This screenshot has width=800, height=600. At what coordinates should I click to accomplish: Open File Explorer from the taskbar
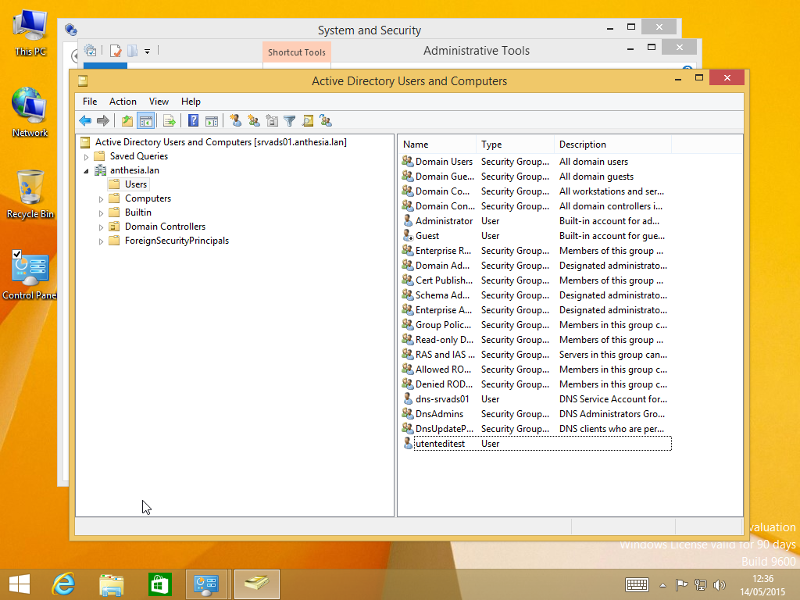click(111, 585)
